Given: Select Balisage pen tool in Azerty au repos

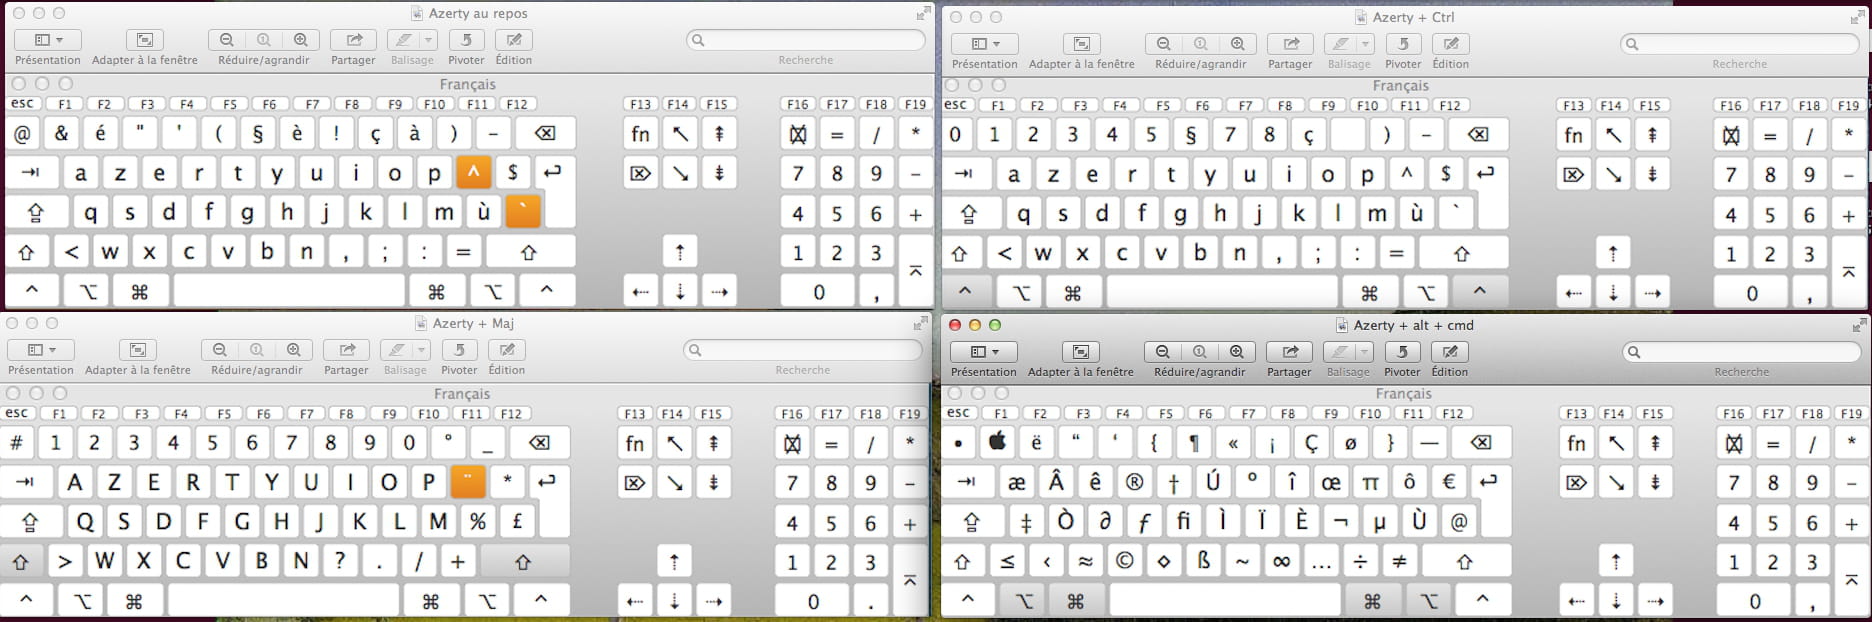Looking at the screenshot, I should coord(404,40).
